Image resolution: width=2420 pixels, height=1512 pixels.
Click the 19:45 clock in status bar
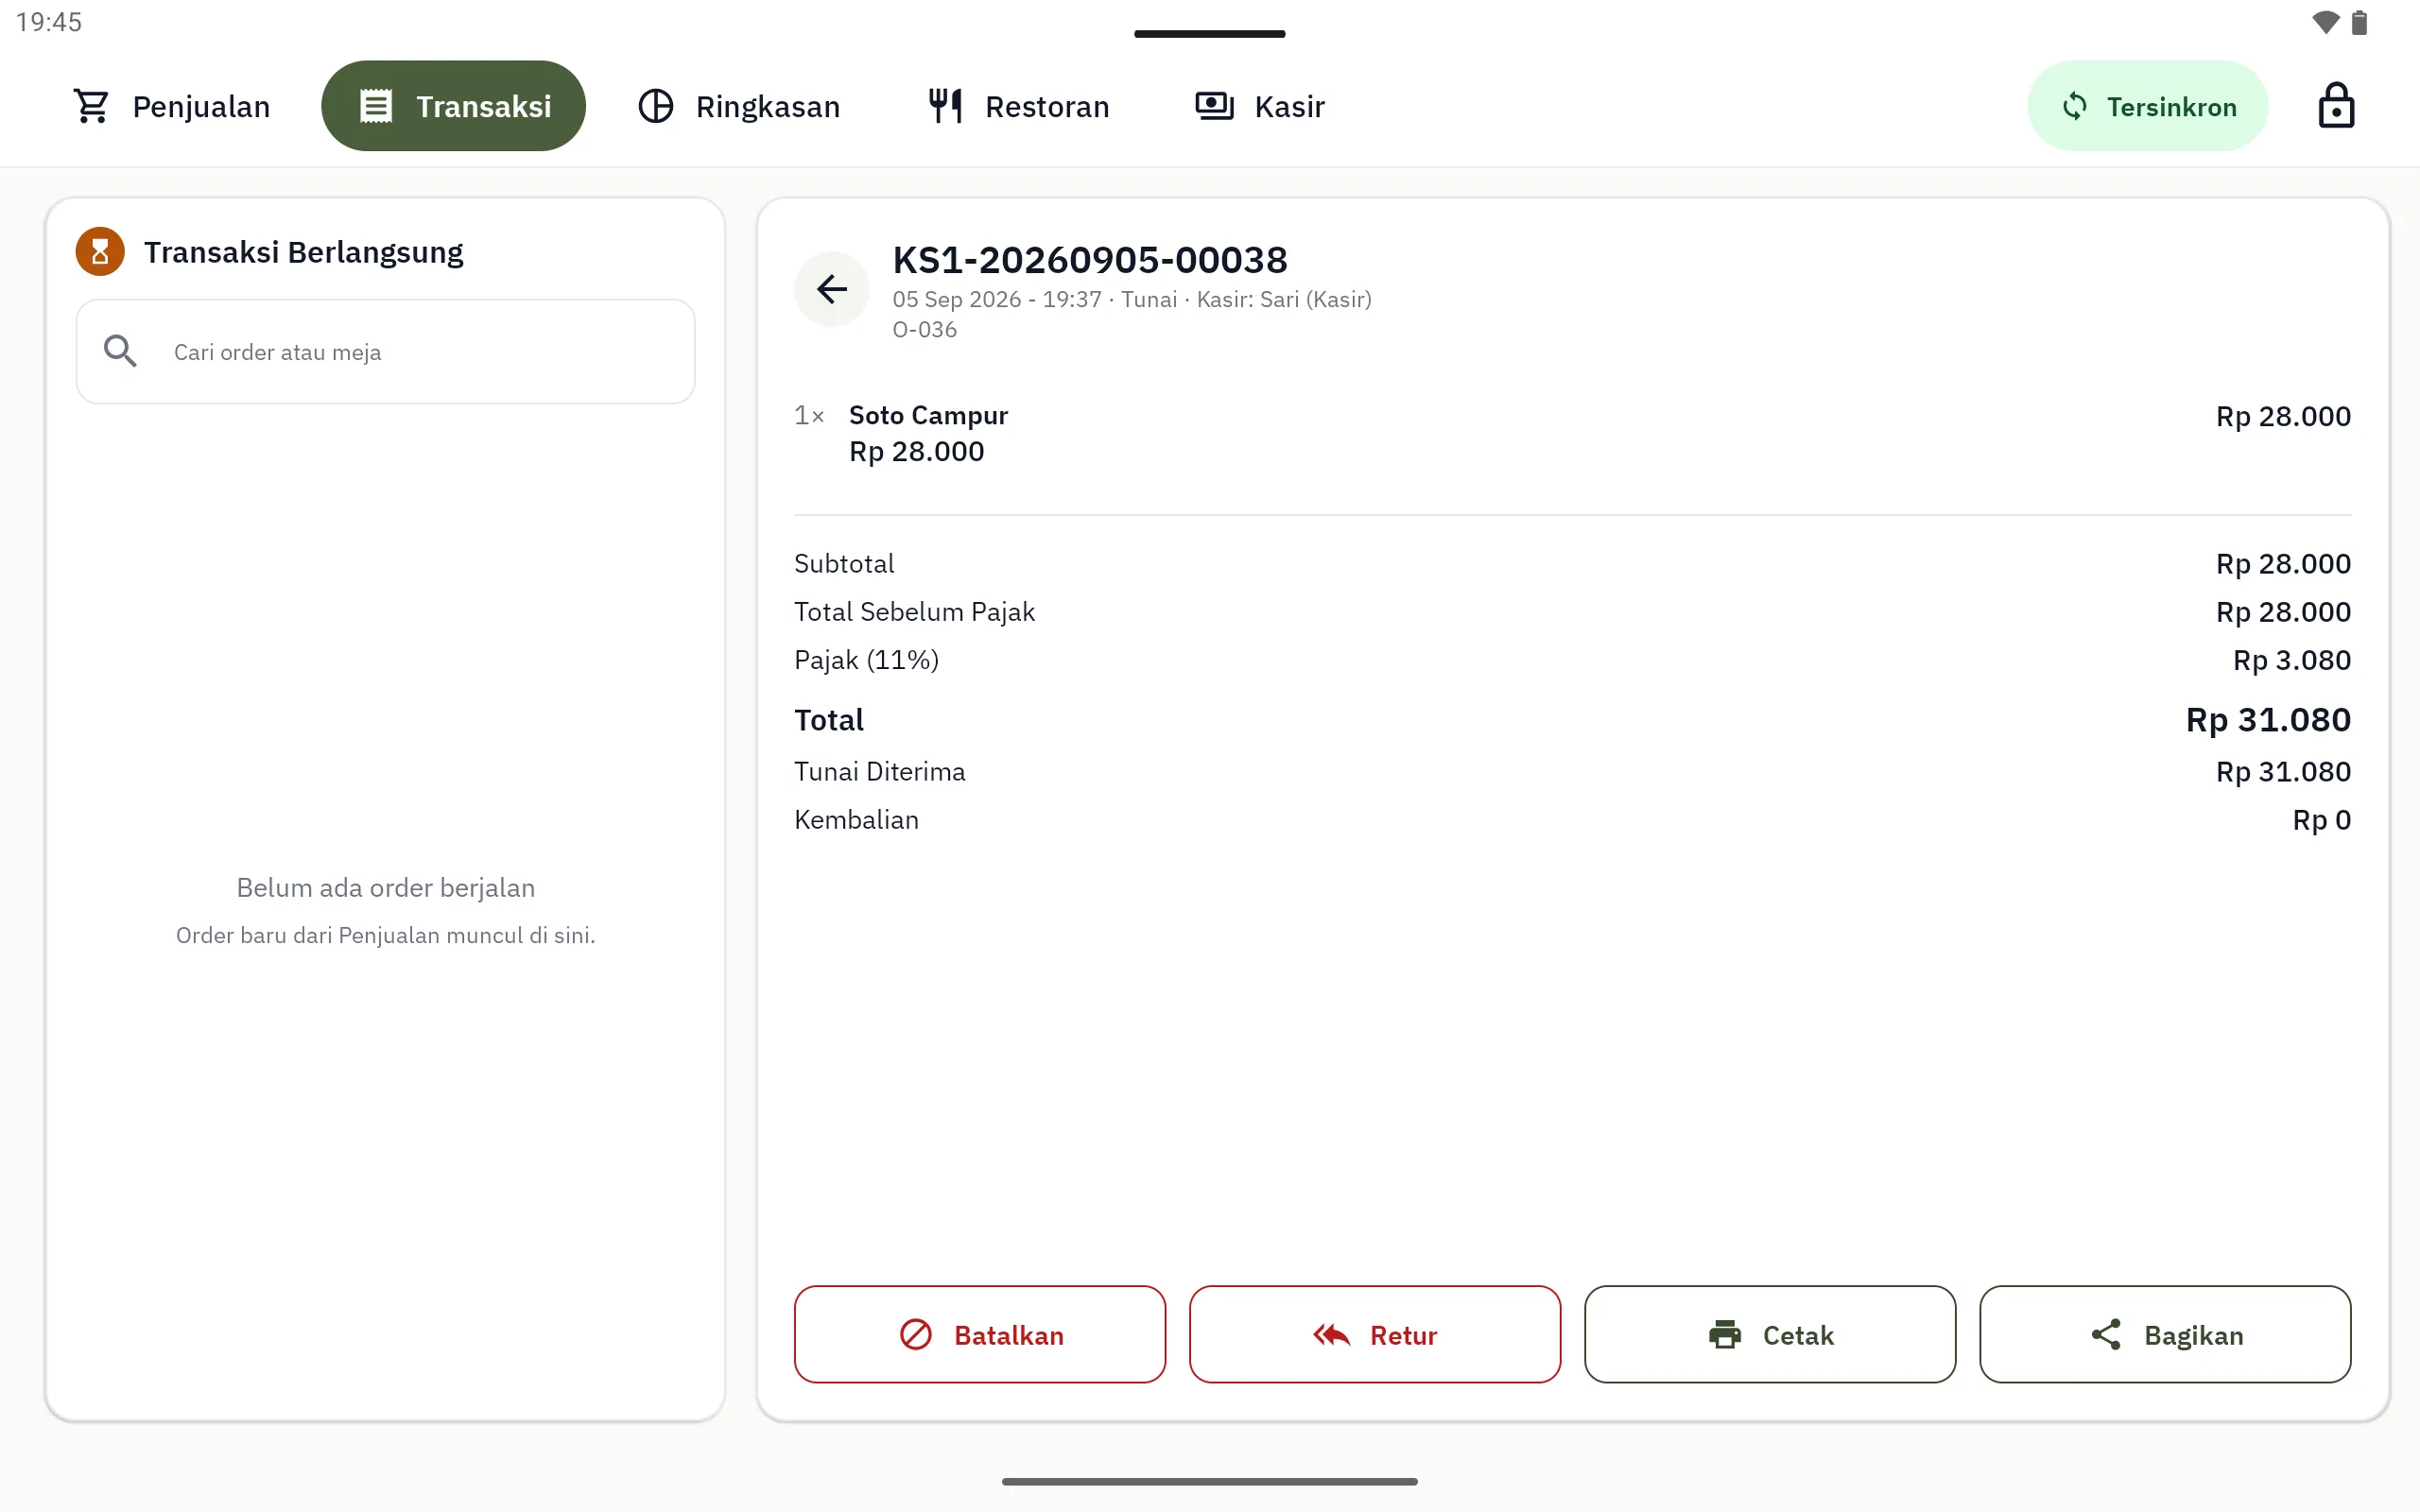(x=49, y=22)
